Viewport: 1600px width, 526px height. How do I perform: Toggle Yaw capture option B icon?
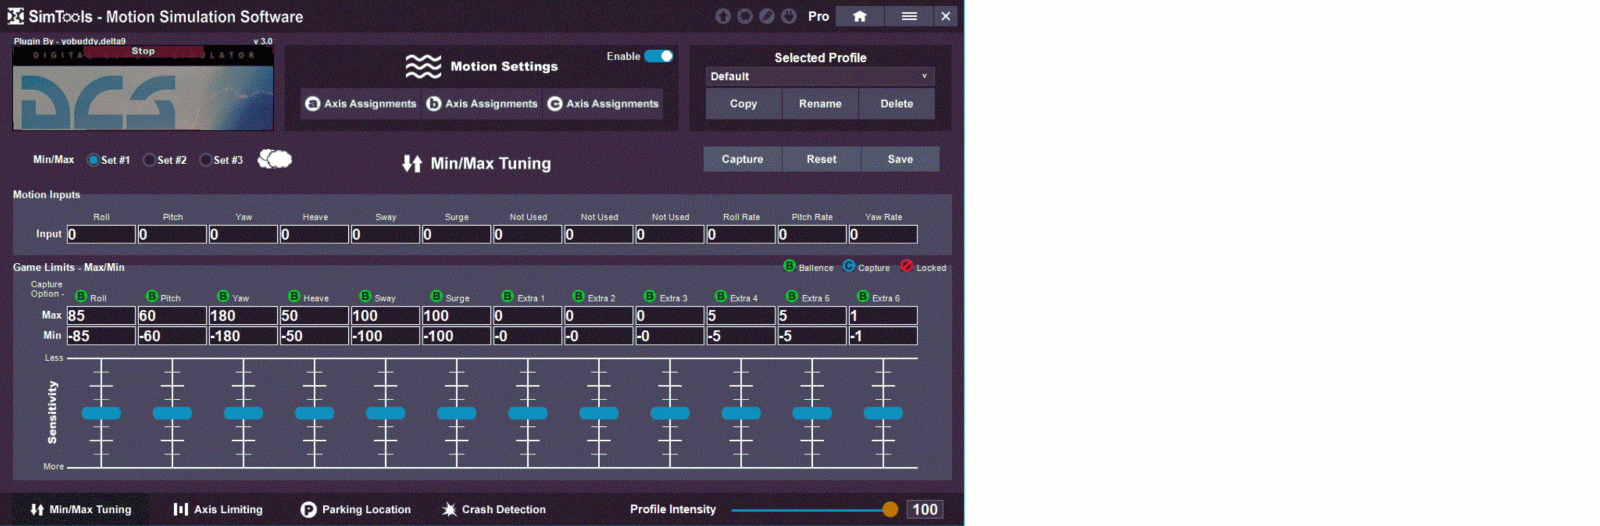point(223,296)
